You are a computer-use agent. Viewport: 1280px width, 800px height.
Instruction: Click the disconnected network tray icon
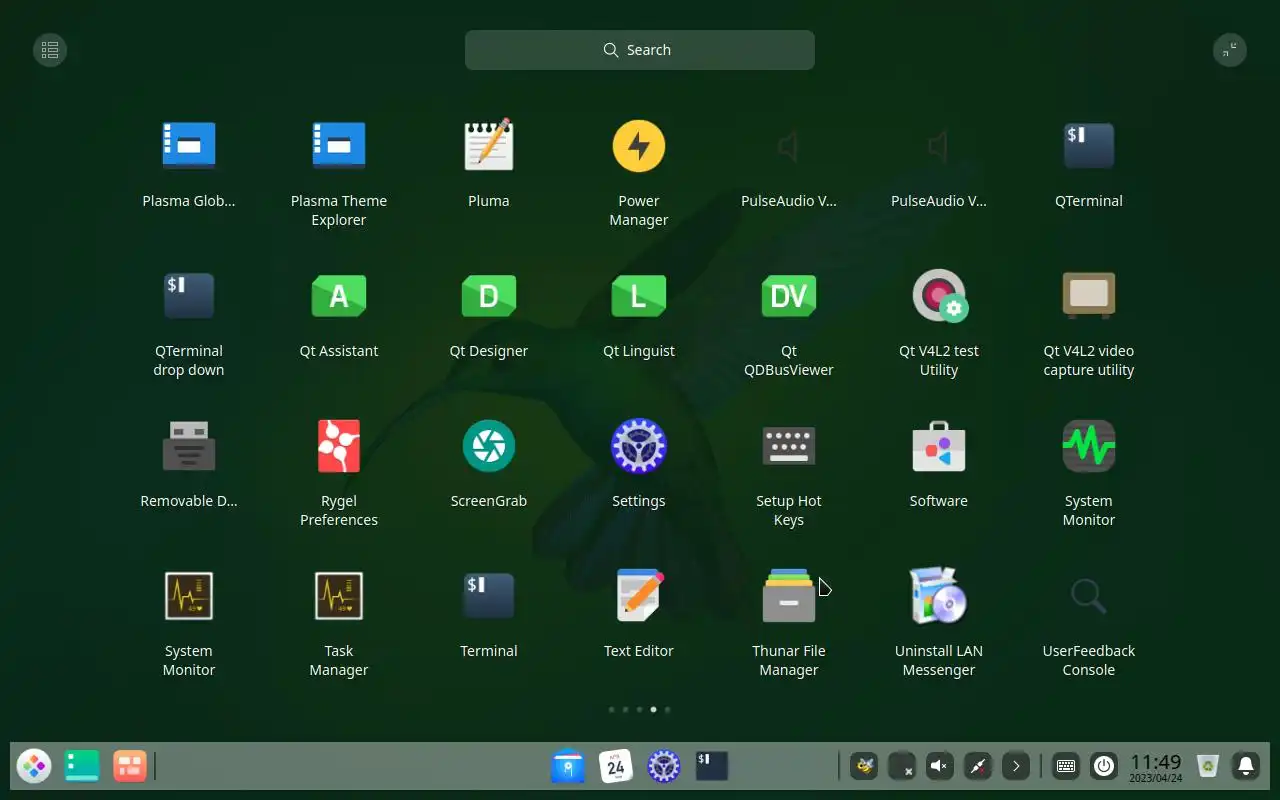pos(978,767)
